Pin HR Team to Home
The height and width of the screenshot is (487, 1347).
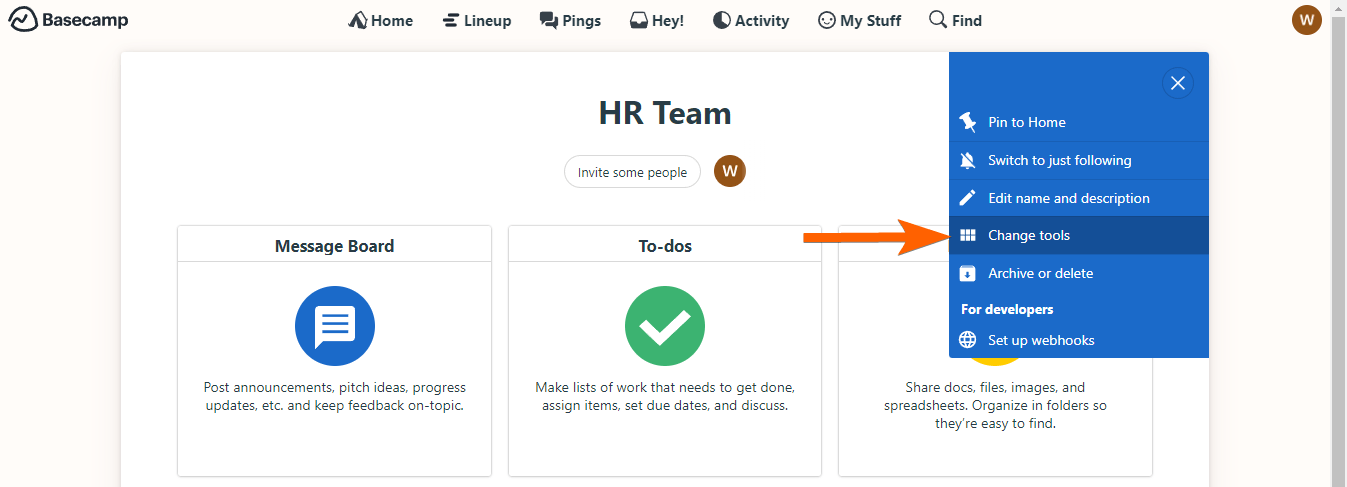pos(1026,122)
